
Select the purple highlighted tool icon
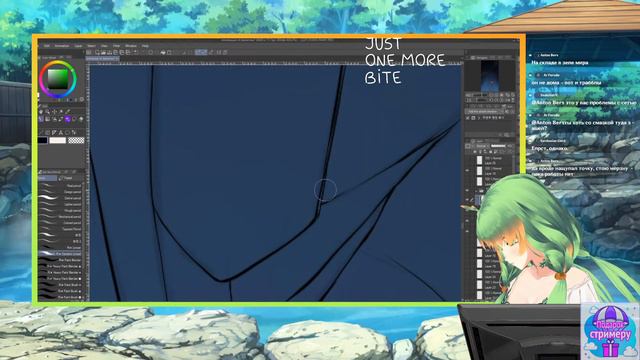coord(67,119)
